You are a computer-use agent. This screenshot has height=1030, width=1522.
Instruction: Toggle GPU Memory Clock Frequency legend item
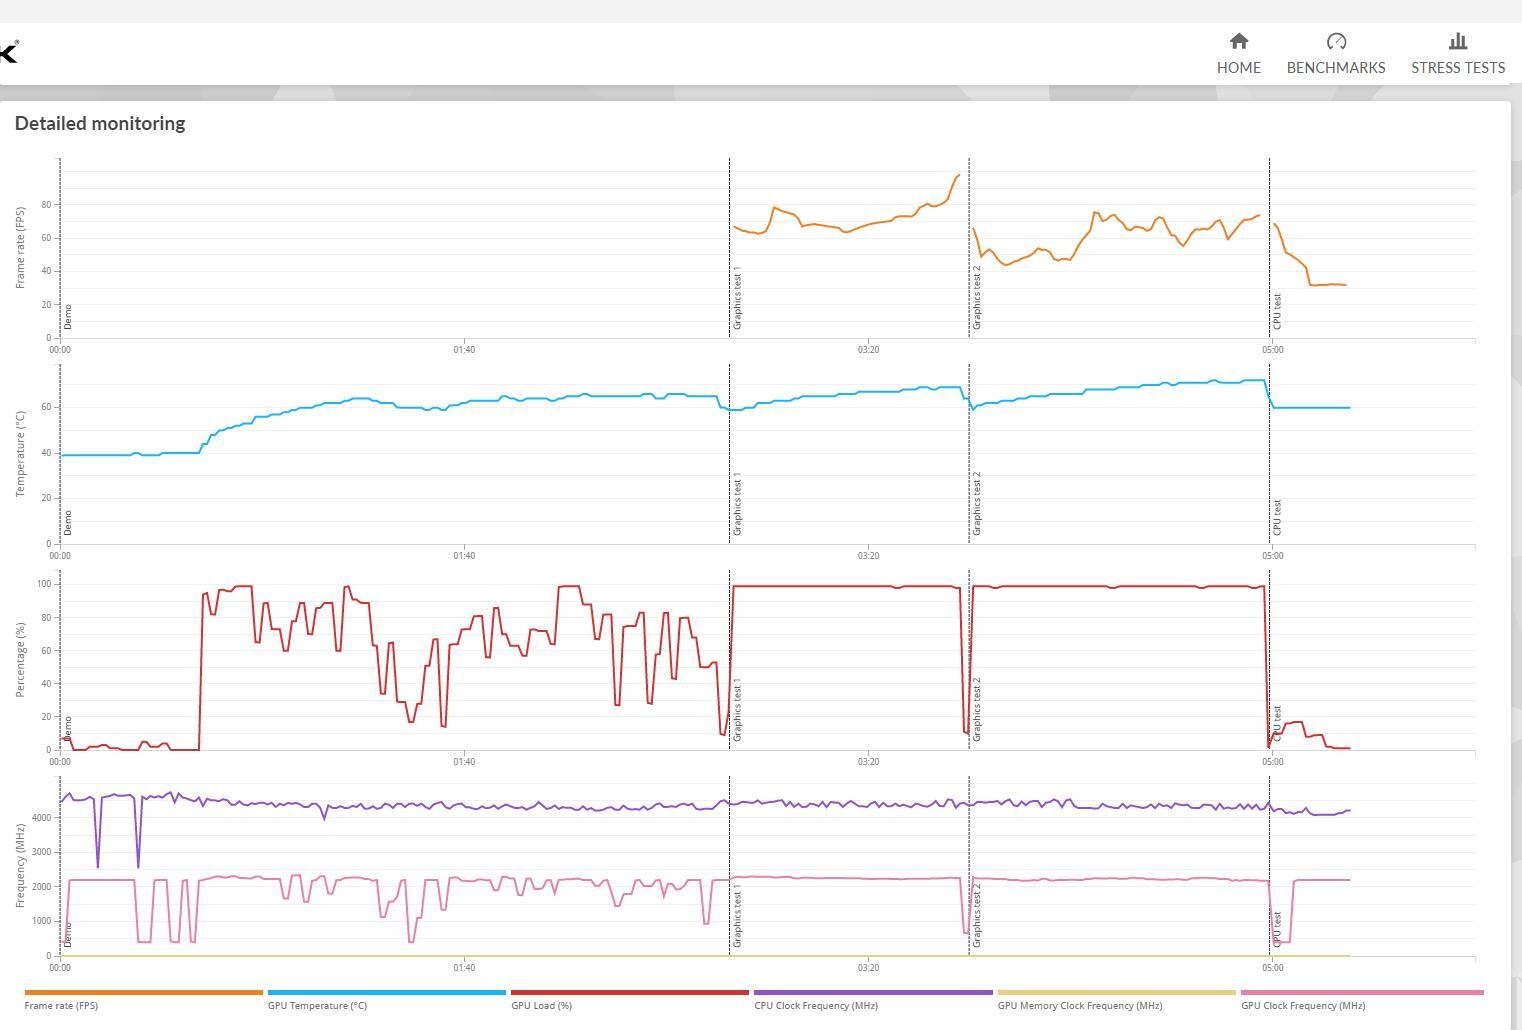point(1079,1005)
